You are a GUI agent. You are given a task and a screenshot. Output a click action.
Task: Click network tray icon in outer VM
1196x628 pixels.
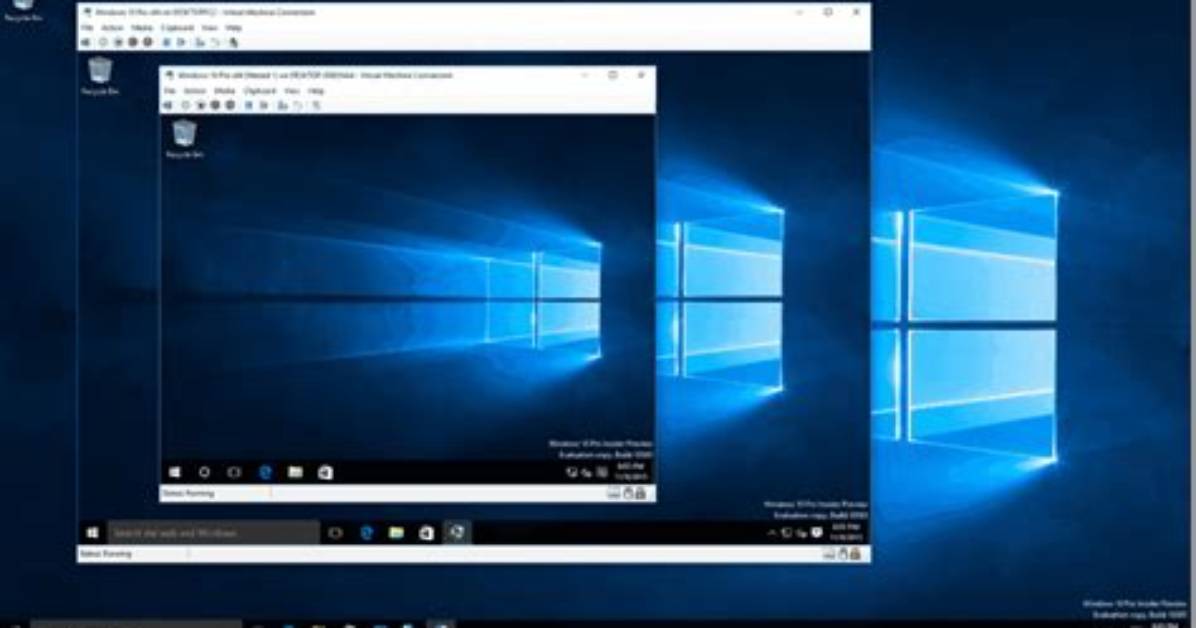786,533
